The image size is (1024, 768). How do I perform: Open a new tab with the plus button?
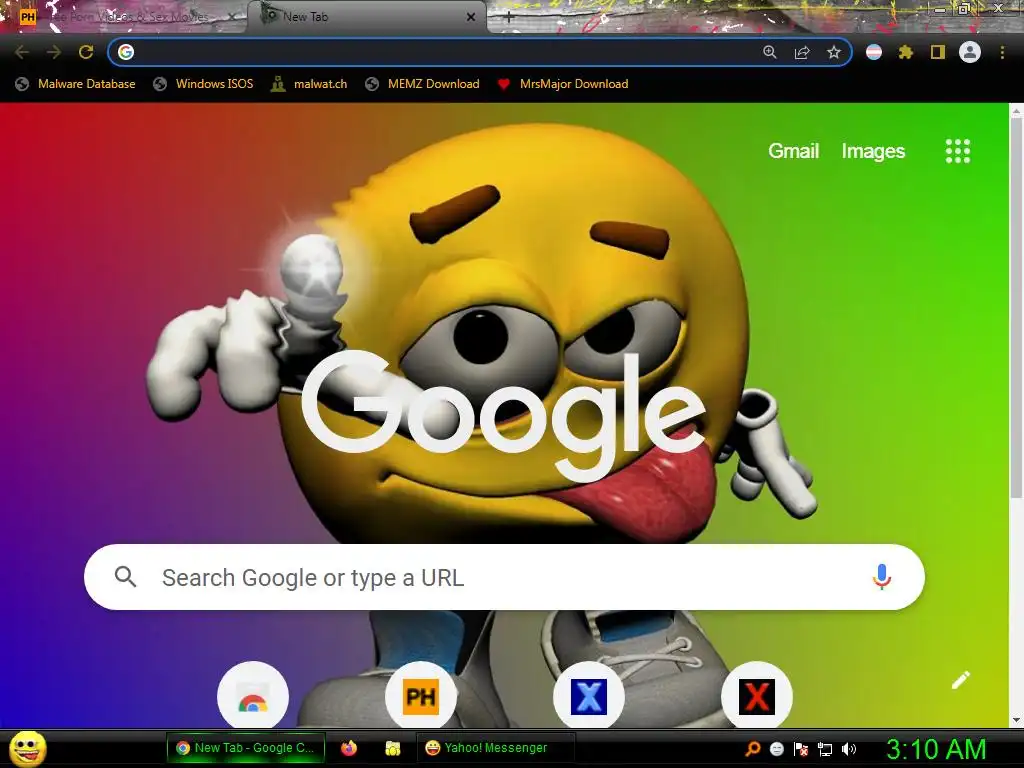click(509, 18)
